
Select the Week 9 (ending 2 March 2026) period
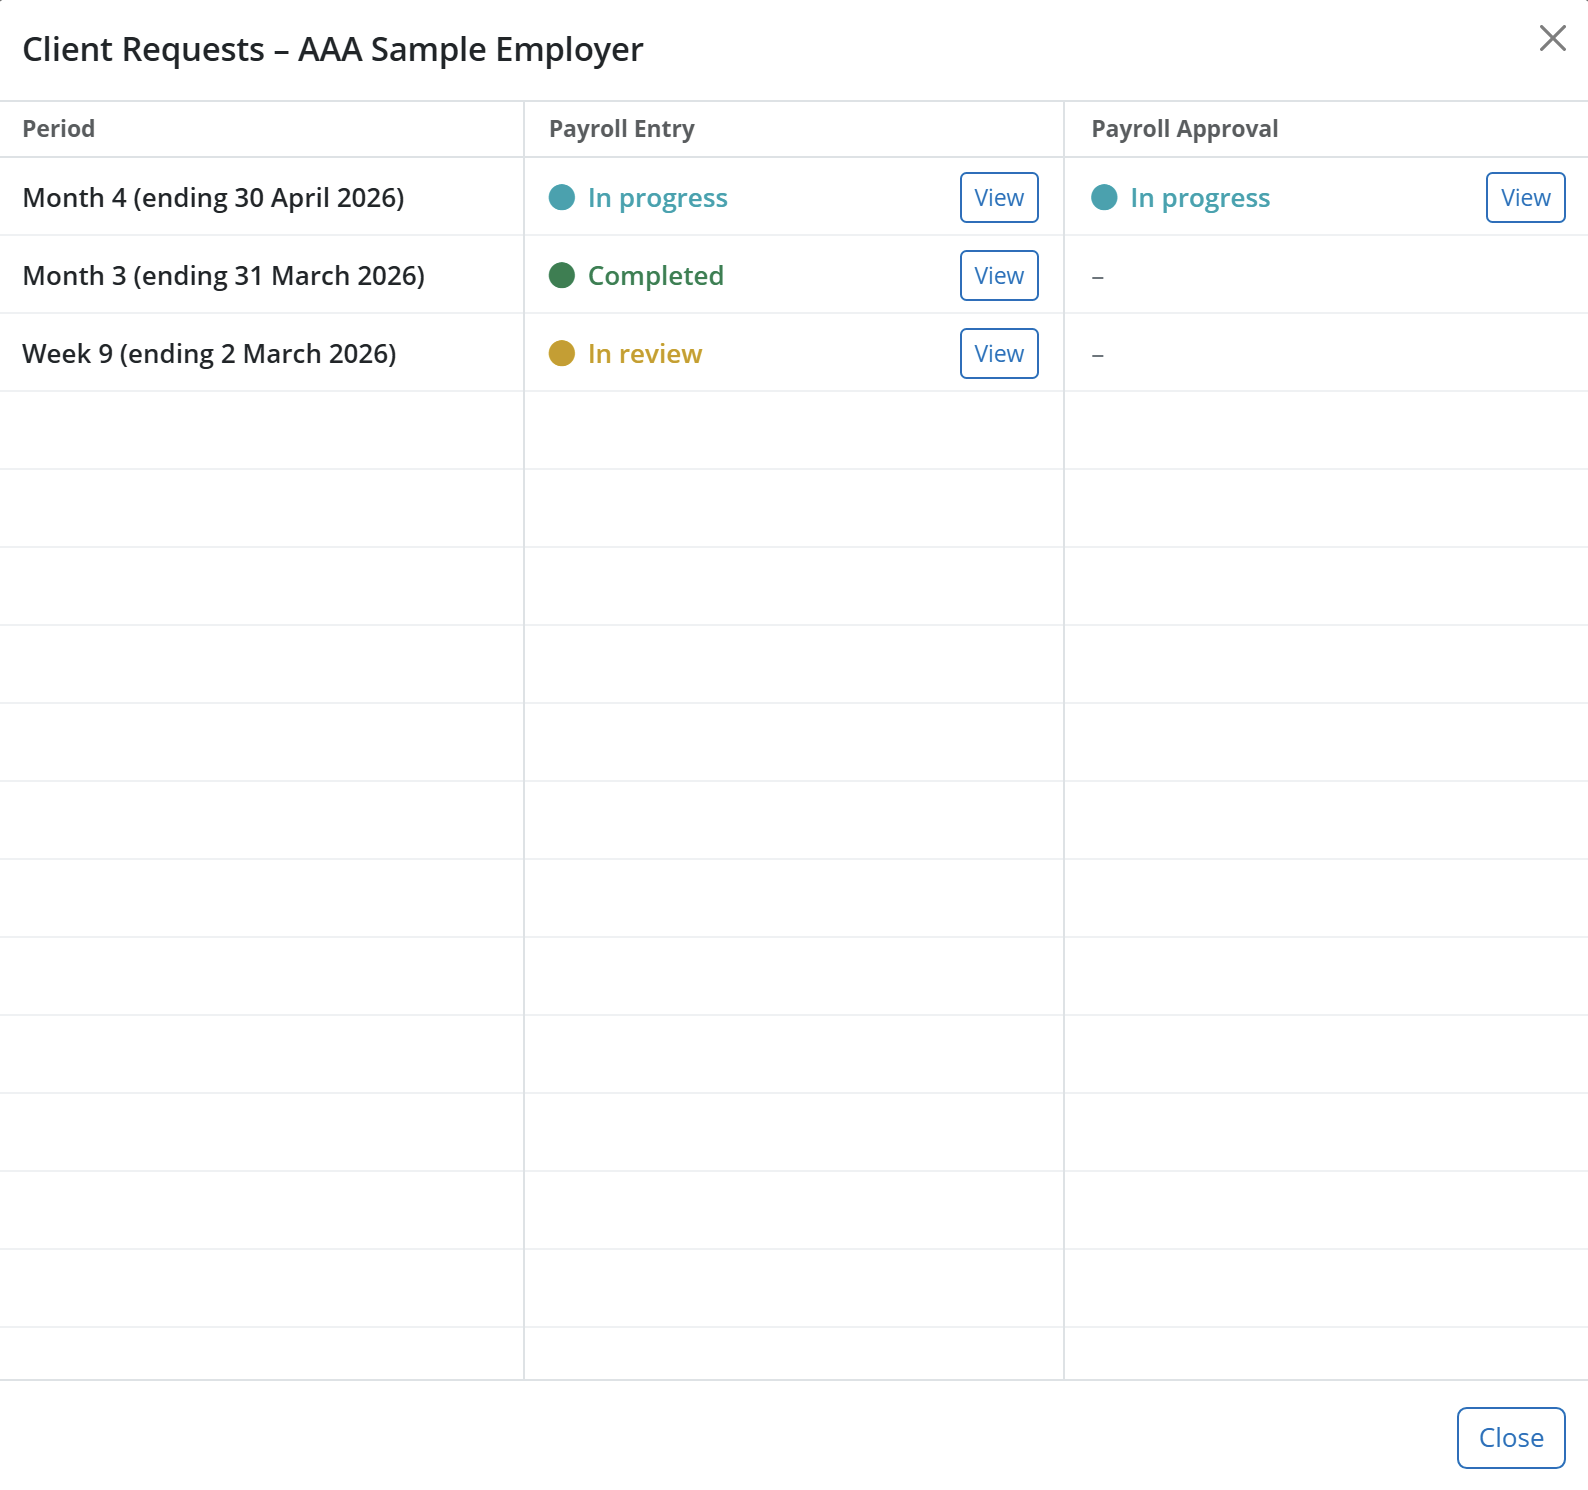(x=209, y=354)
